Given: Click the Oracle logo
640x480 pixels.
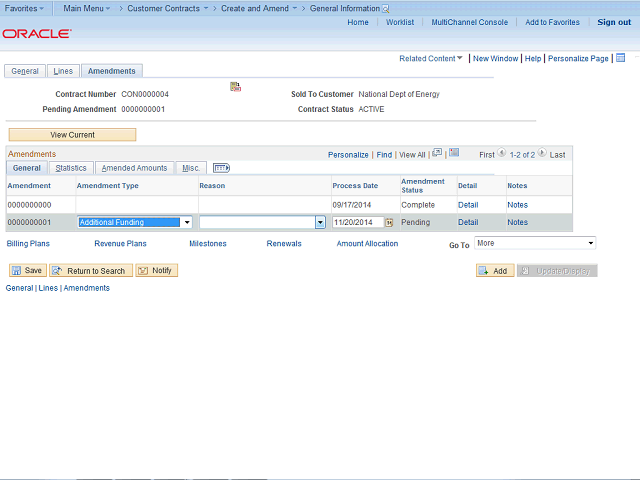Looking at the screenshot, I should (x=37, y=33).
